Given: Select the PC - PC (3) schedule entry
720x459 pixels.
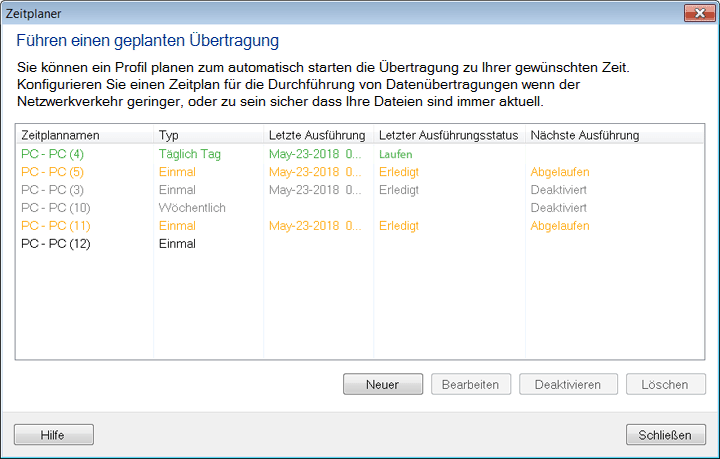Looking at the screenshot, I should click(53, 190).
